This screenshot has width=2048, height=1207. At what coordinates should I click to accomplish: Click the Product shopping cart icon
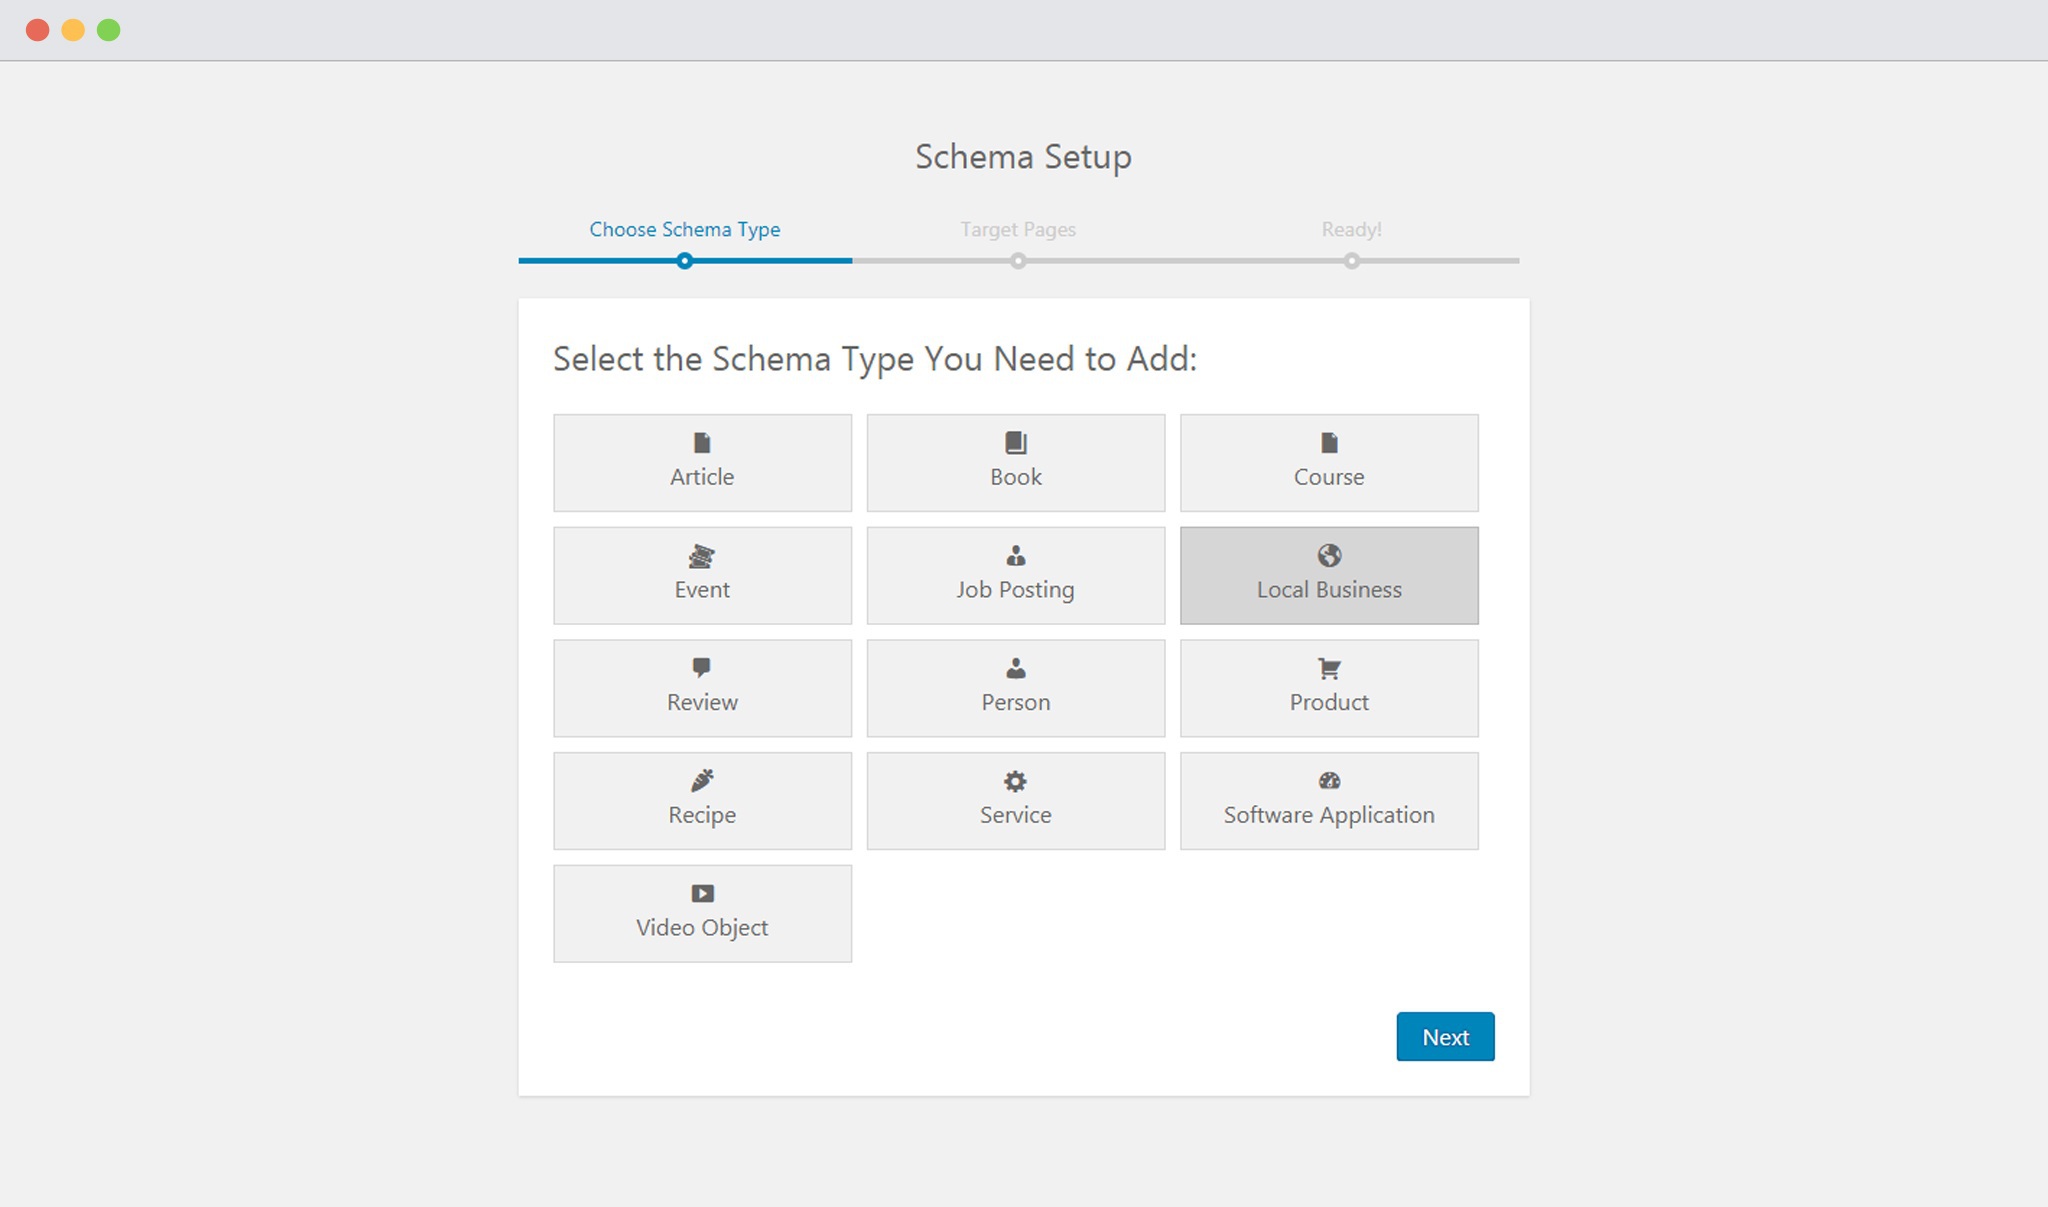pyautogui.click(x=1328, y=669)
